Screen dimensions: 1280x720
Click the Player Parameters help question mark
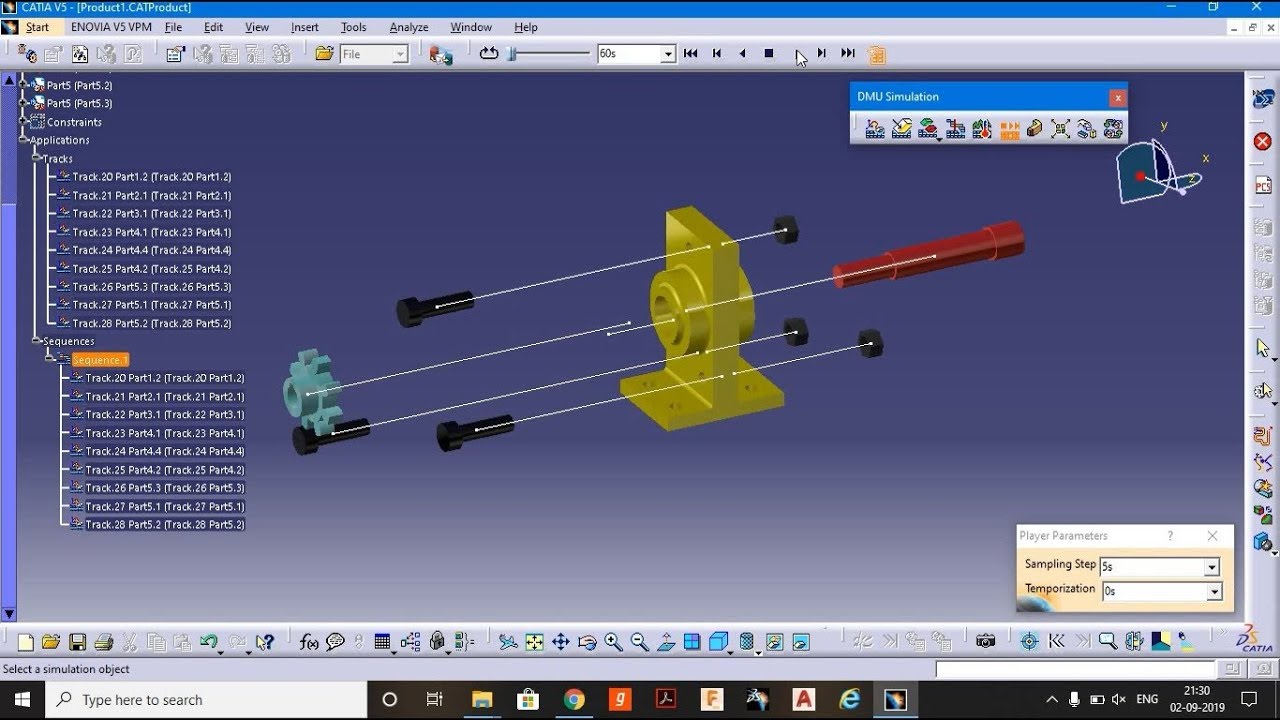coord(1170,536)
